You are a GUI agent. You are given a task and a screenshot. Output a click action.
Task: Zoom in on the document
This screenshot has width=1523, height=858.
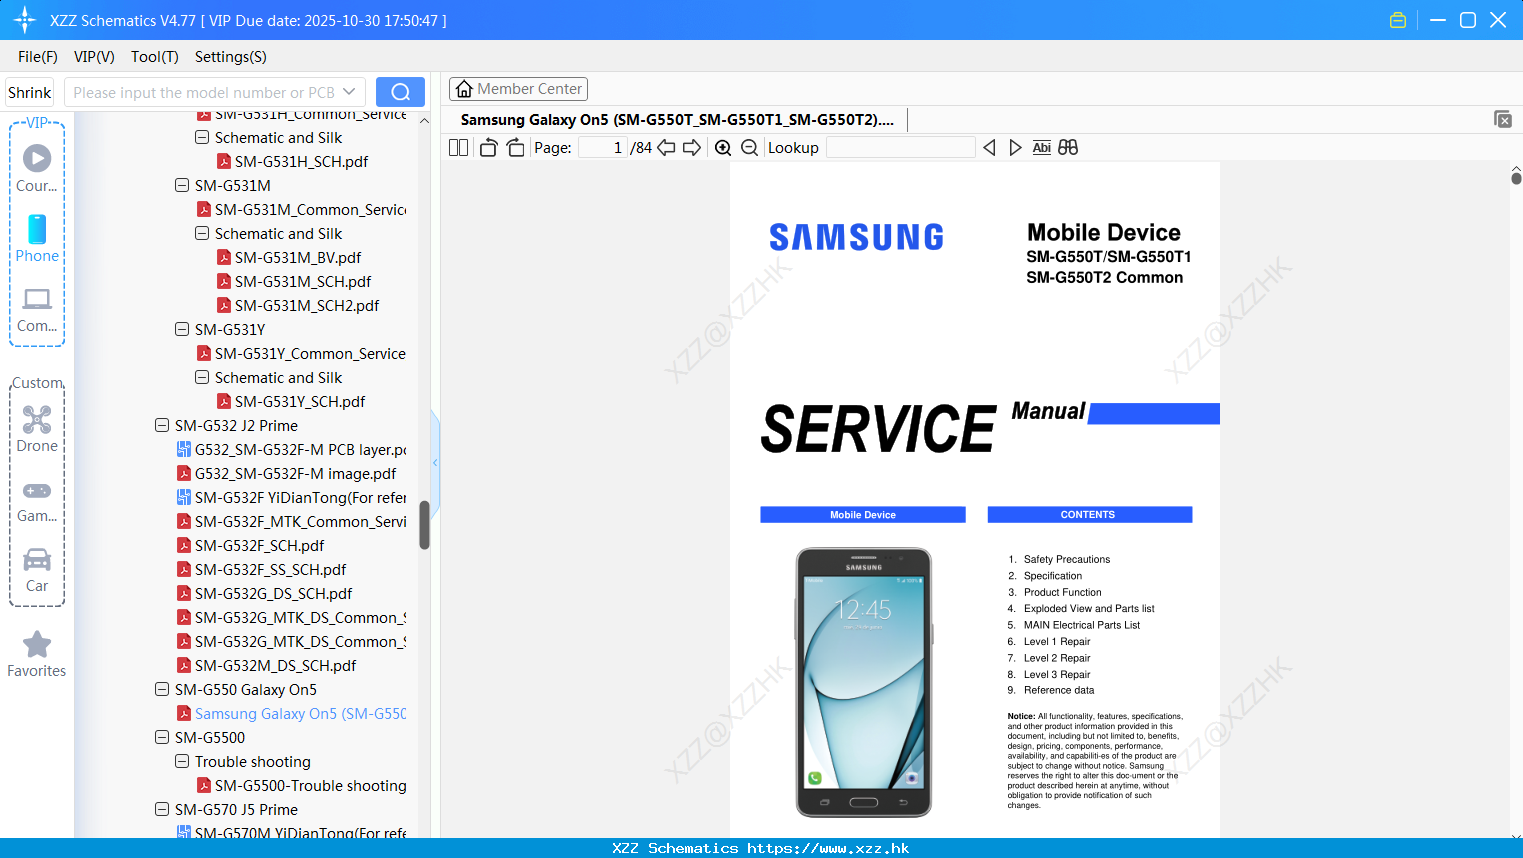(x=723, y=147)
